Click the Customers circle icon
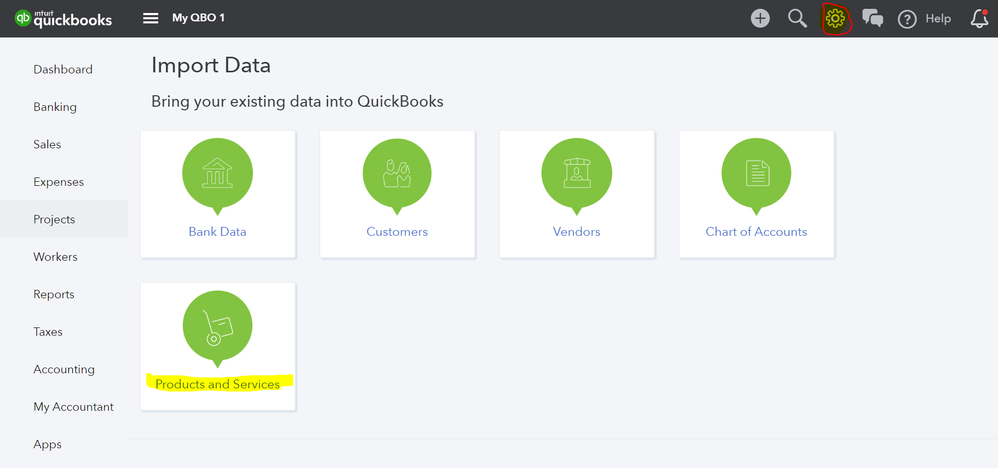 pos(397,174)
